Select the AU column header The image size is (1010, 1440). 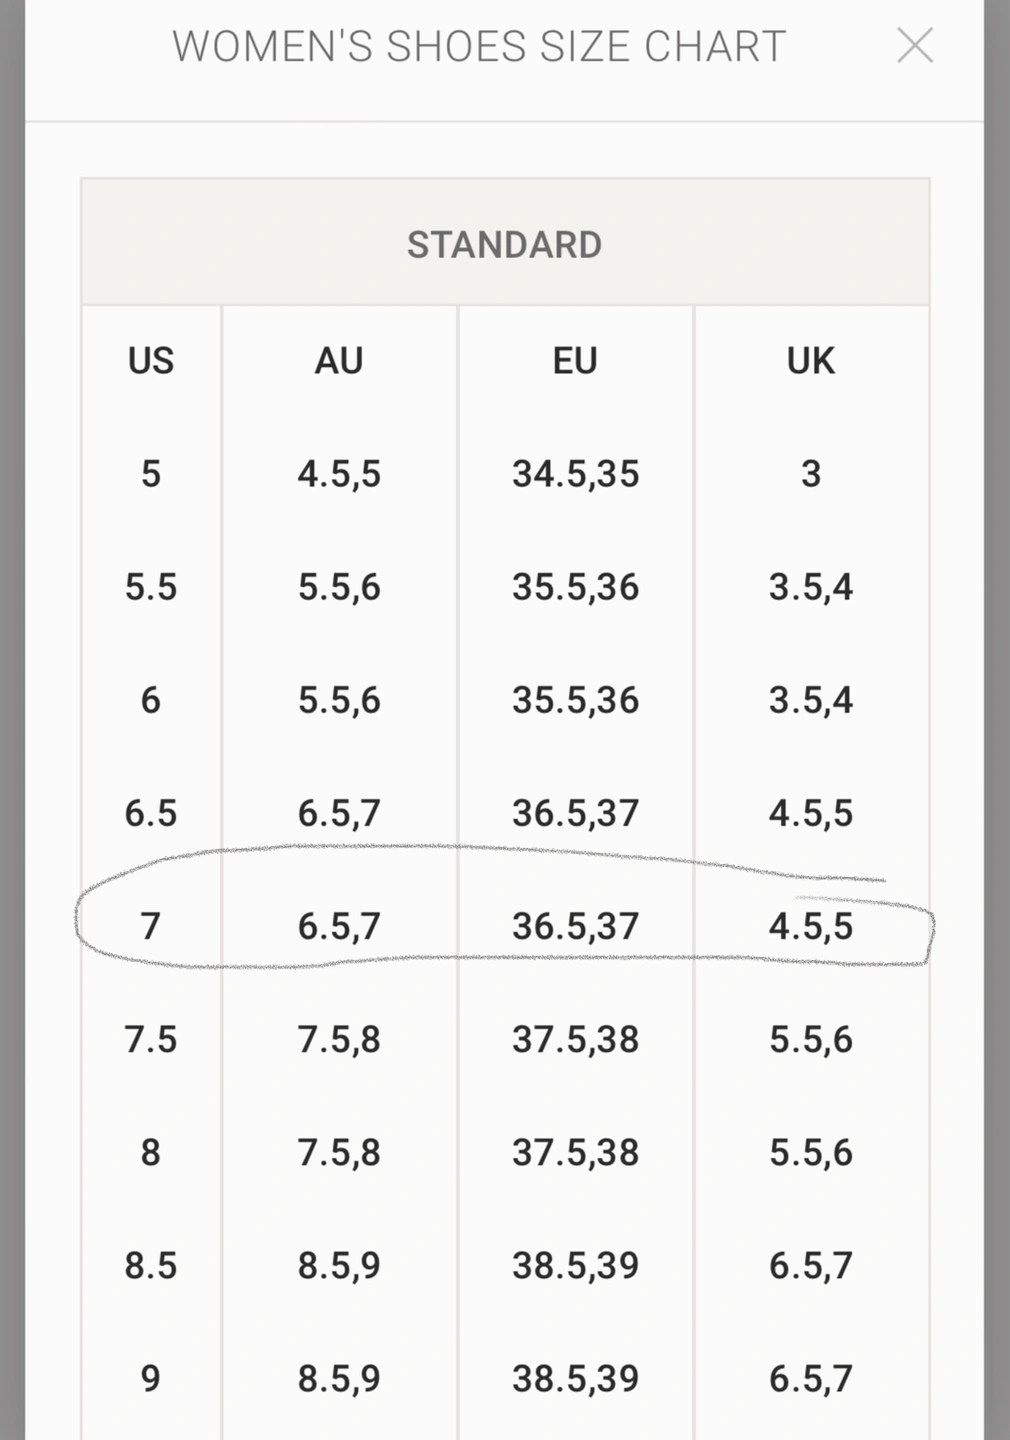coord(339,361)
